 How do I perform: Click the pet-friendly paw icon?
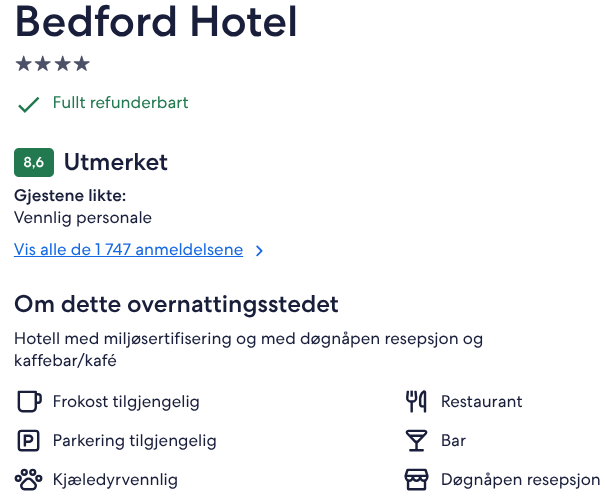pos(29,480)
